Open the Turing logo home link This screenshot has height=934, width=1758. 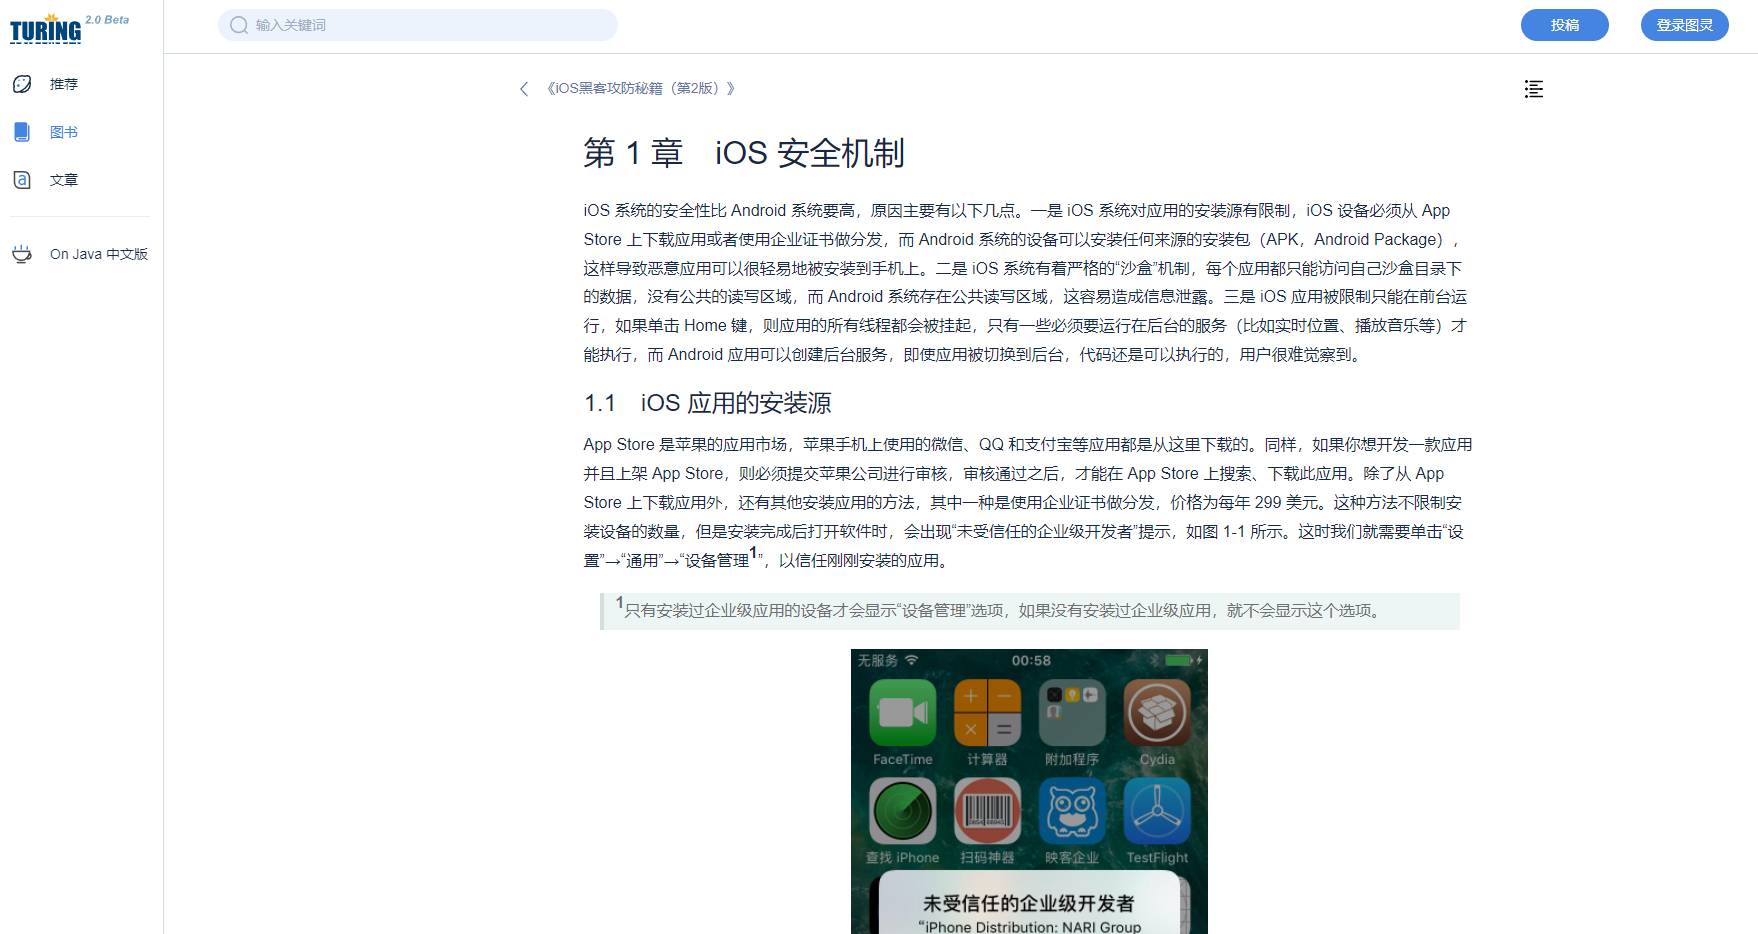(x=46, y=29)
